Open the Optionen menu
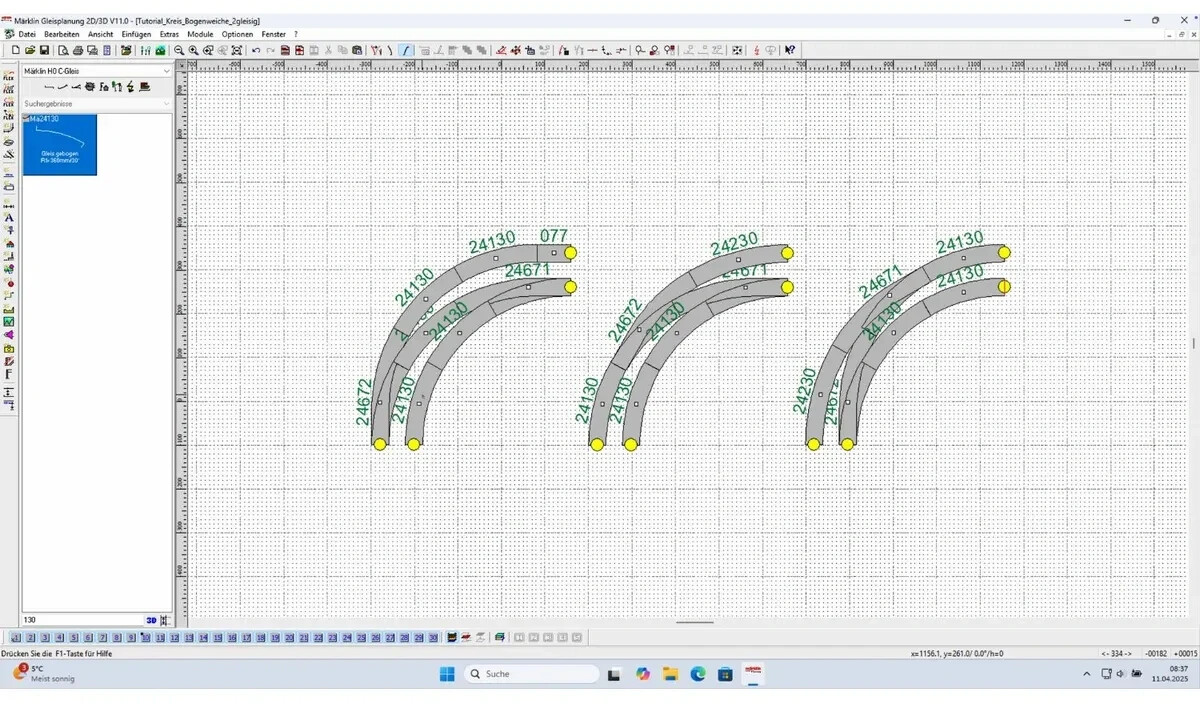Image resolution: width=1200 pixels, height=704 pixels. [x=238, y=34]
